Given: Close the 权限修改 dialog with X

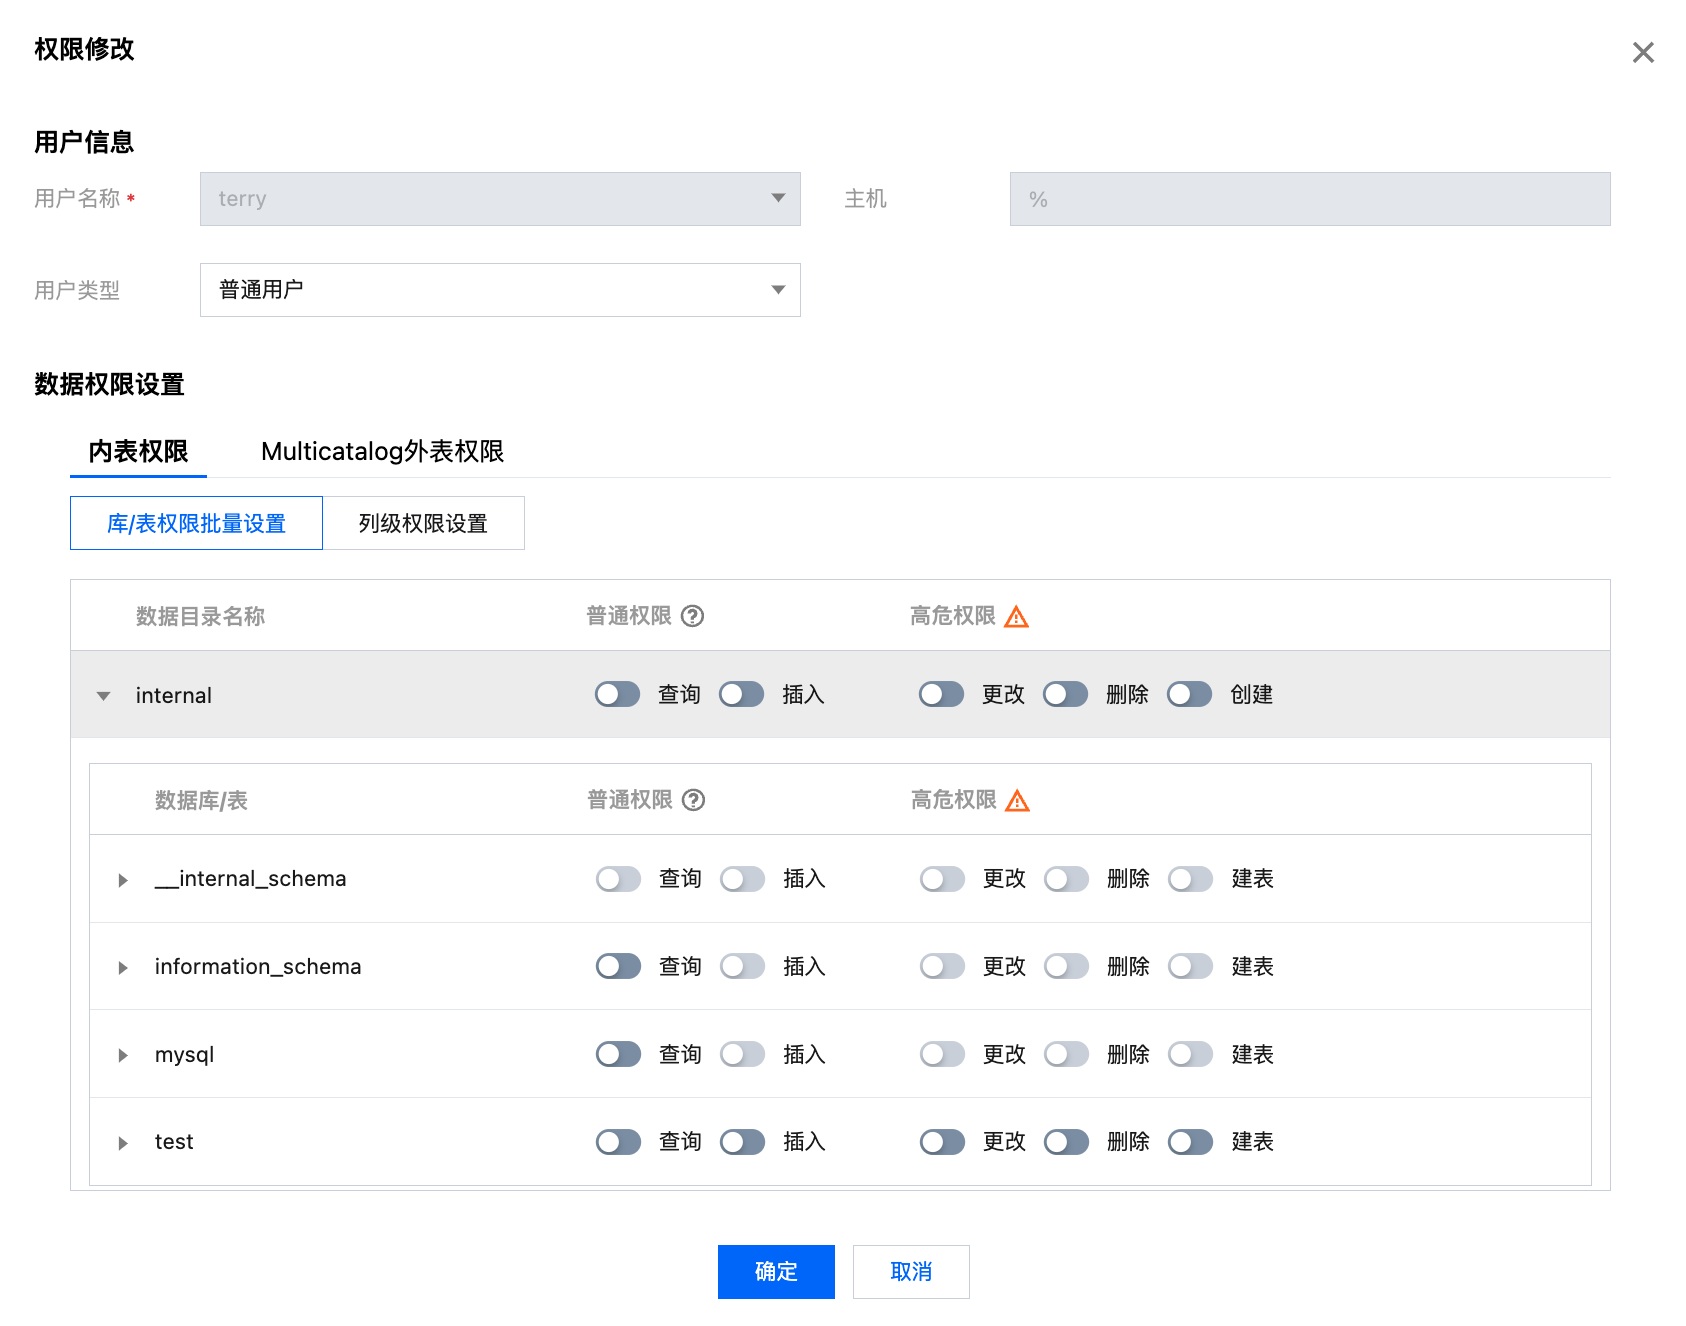Looking at the screenshot, I should 1642,53.
